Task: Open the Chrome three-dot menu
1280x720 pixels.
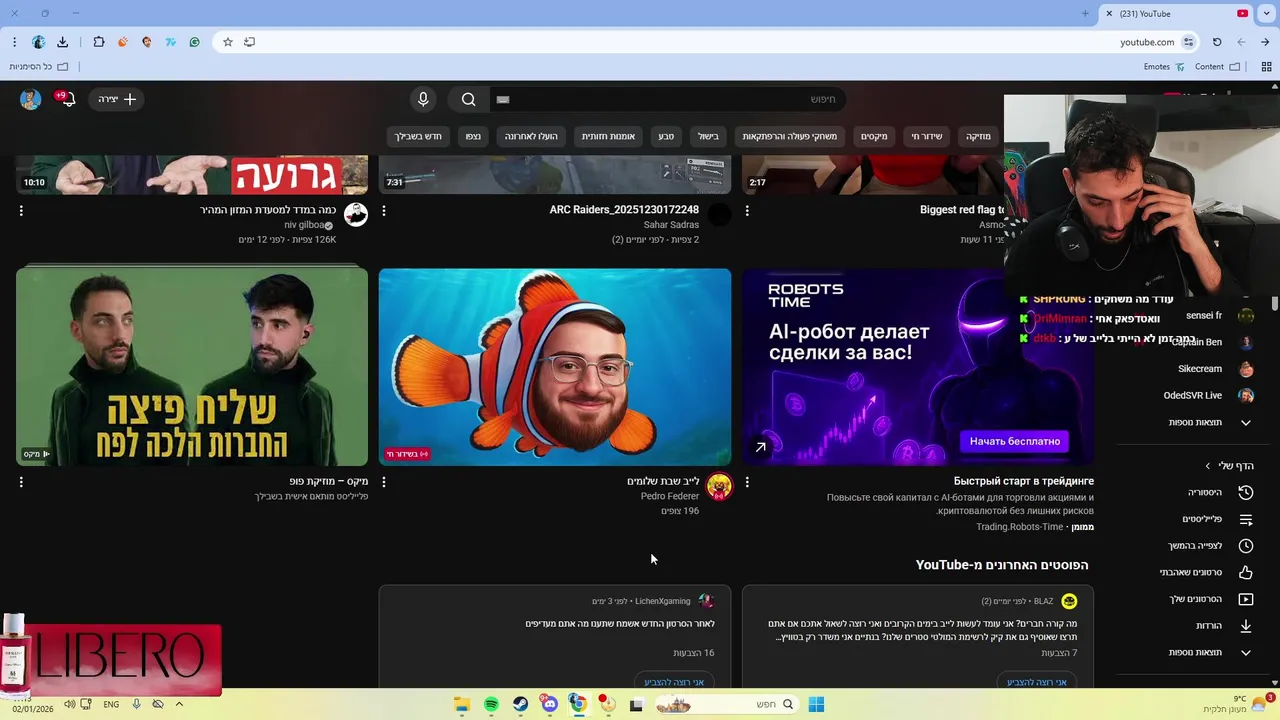Action: [x=14, y=42]
